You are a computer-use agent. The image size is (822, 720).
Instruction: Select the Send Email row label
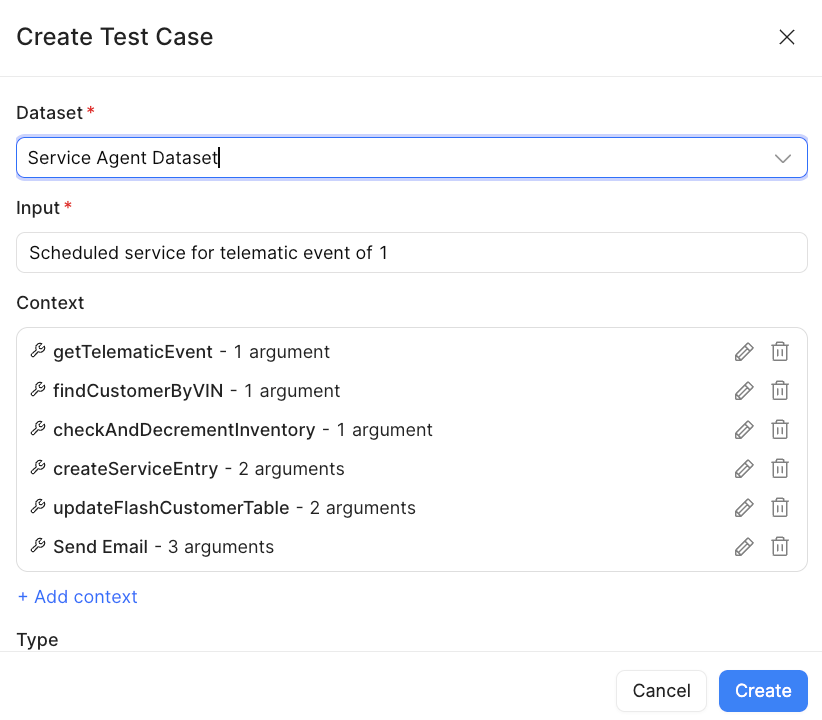[100, 547]
